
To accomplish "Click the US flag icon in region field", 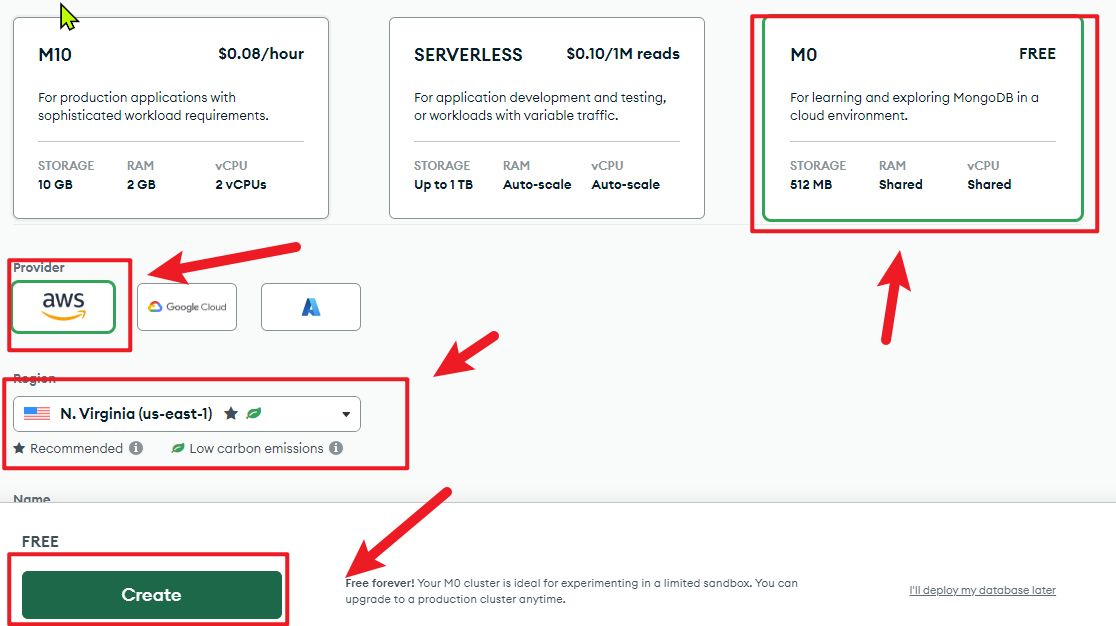I will point(37,413).
